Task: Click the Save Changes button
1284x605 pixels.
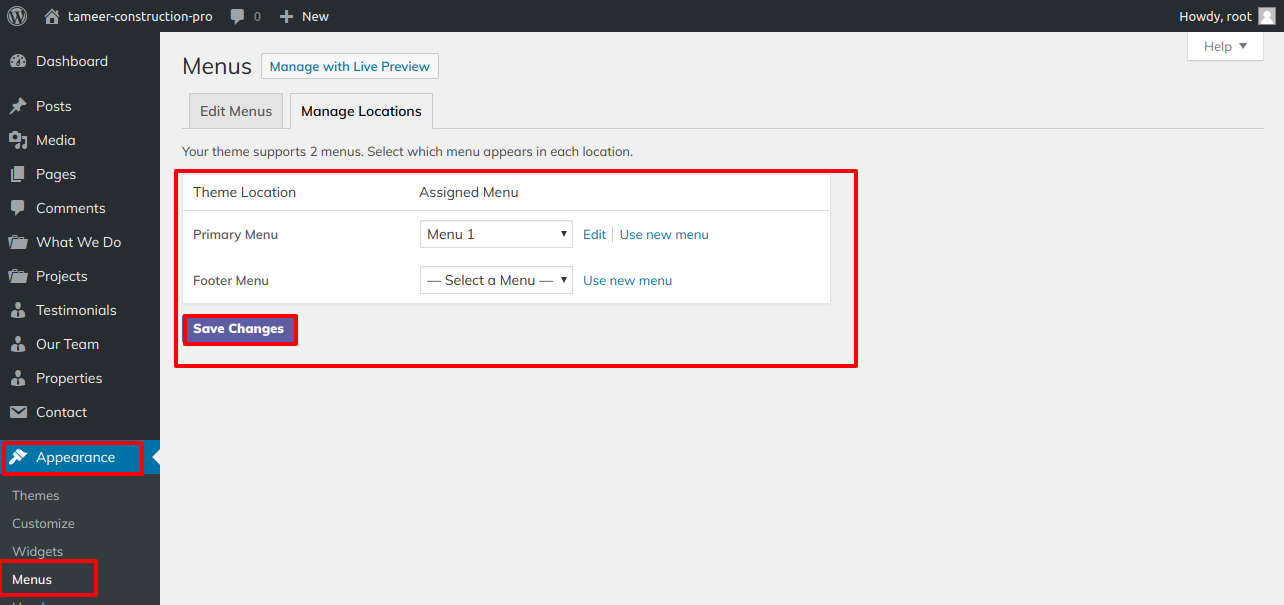Action: pos(239,329)
